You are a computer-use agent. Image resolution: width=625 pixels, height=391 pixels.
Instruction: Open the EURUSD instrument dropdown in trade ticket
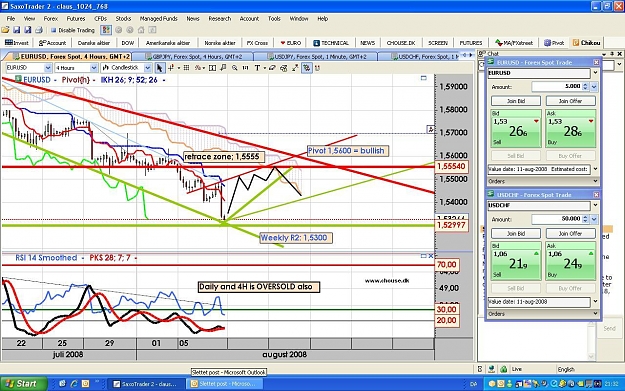(x=595, y=73)
